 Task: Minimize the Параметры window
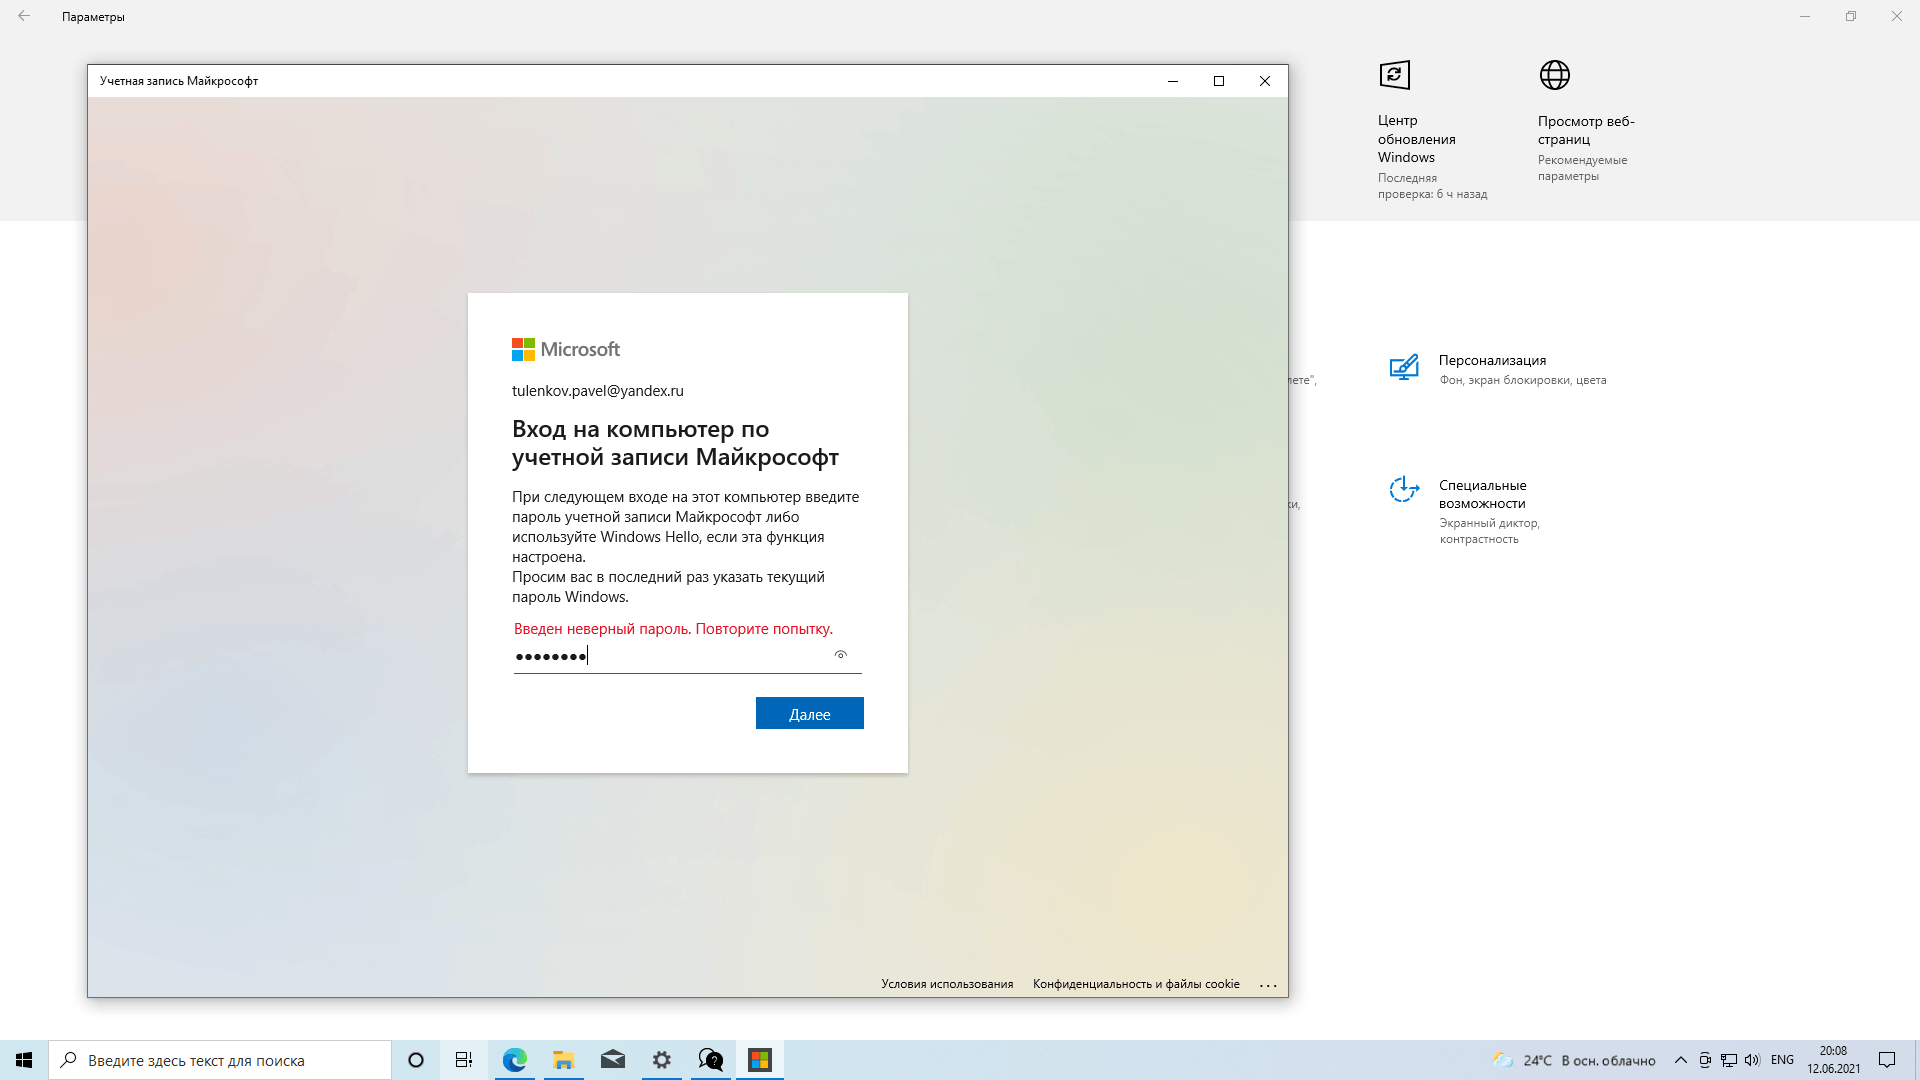pos(1805,16)
